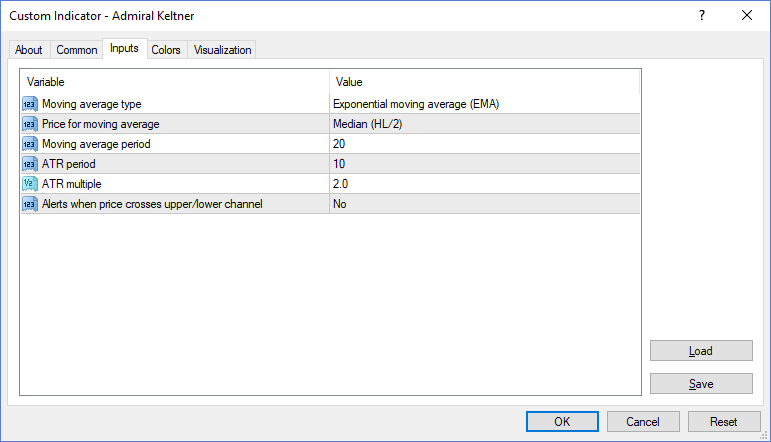This screenshot has width=771, height=442.
Task: Click the icon next to Price for moving average
Action: coord(30,124)
